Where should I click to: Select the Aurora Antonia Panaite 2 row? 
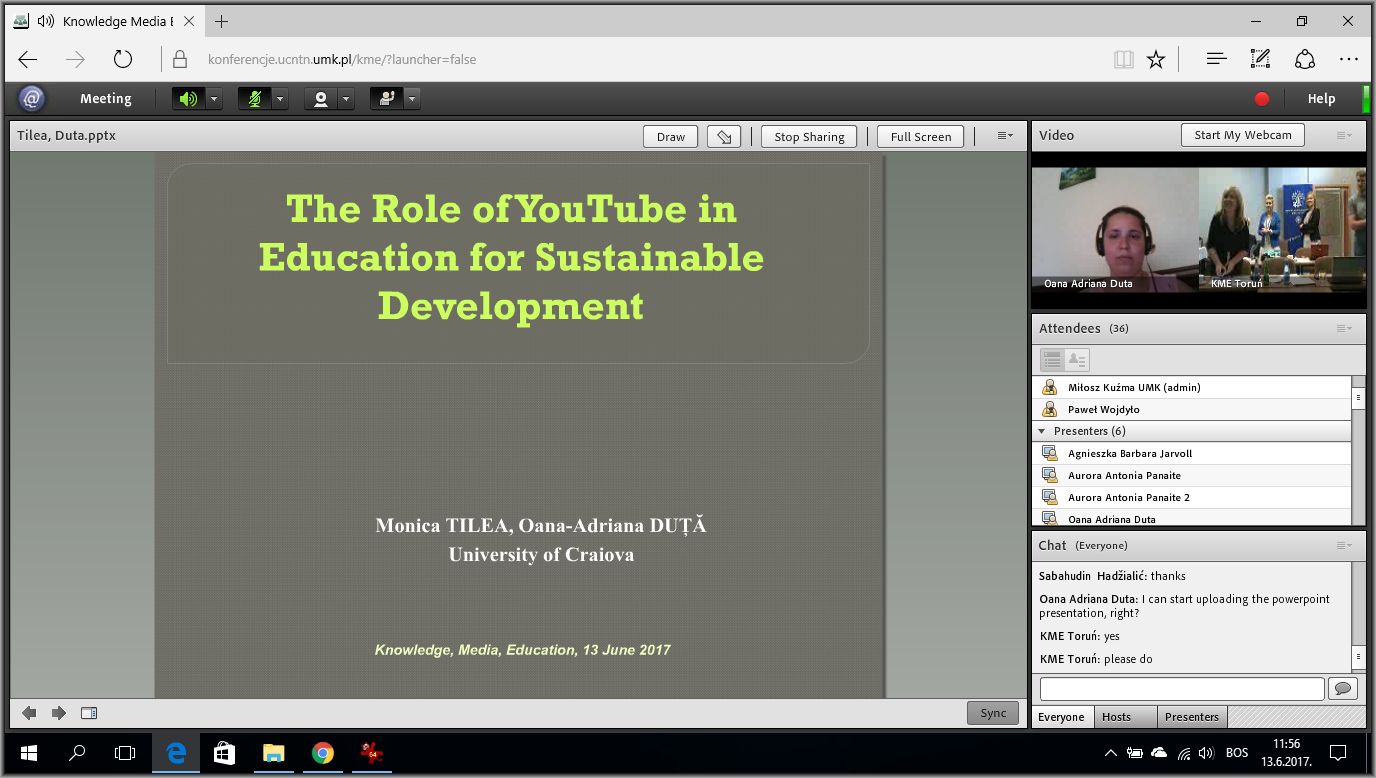(1192, 497)
